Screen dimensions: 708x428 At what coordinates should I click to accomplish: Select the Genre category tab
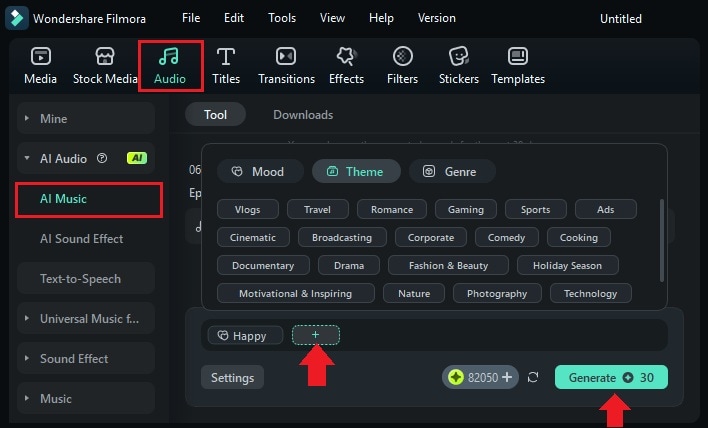pyautogui.click(x=452, y=172)
